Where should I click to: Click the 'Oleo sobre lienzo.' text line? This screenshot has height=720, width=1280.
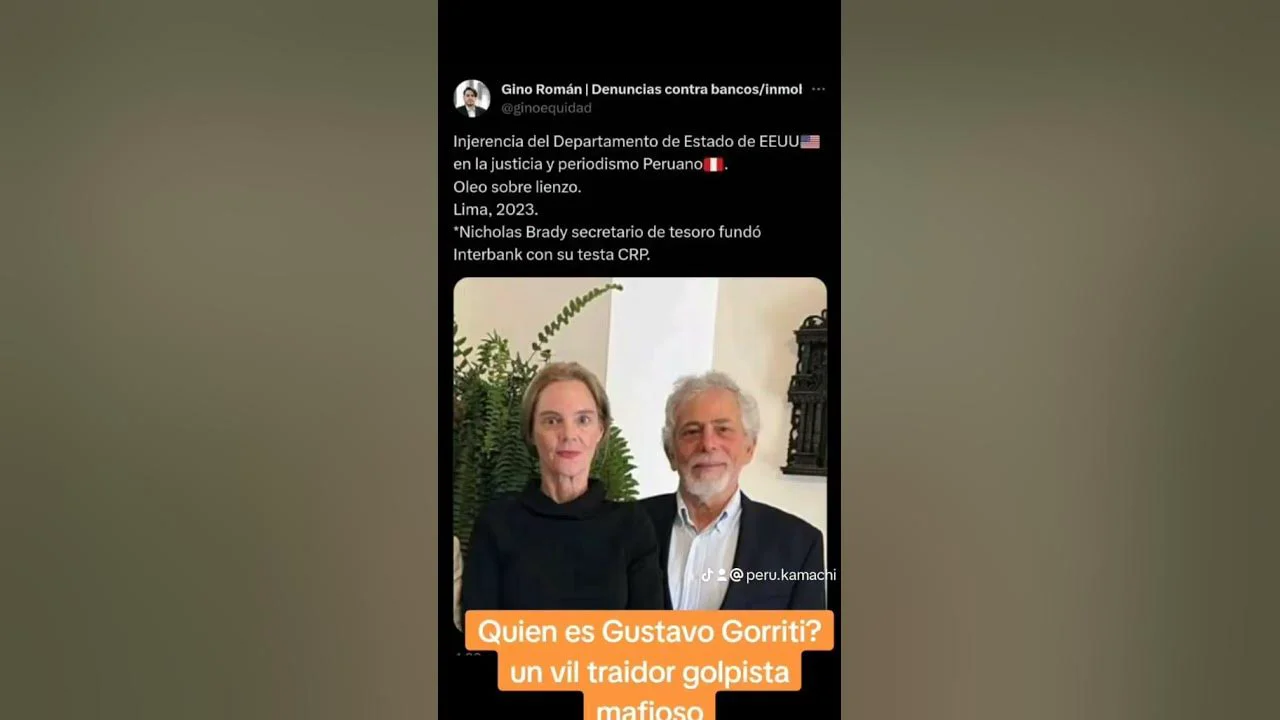517,187
